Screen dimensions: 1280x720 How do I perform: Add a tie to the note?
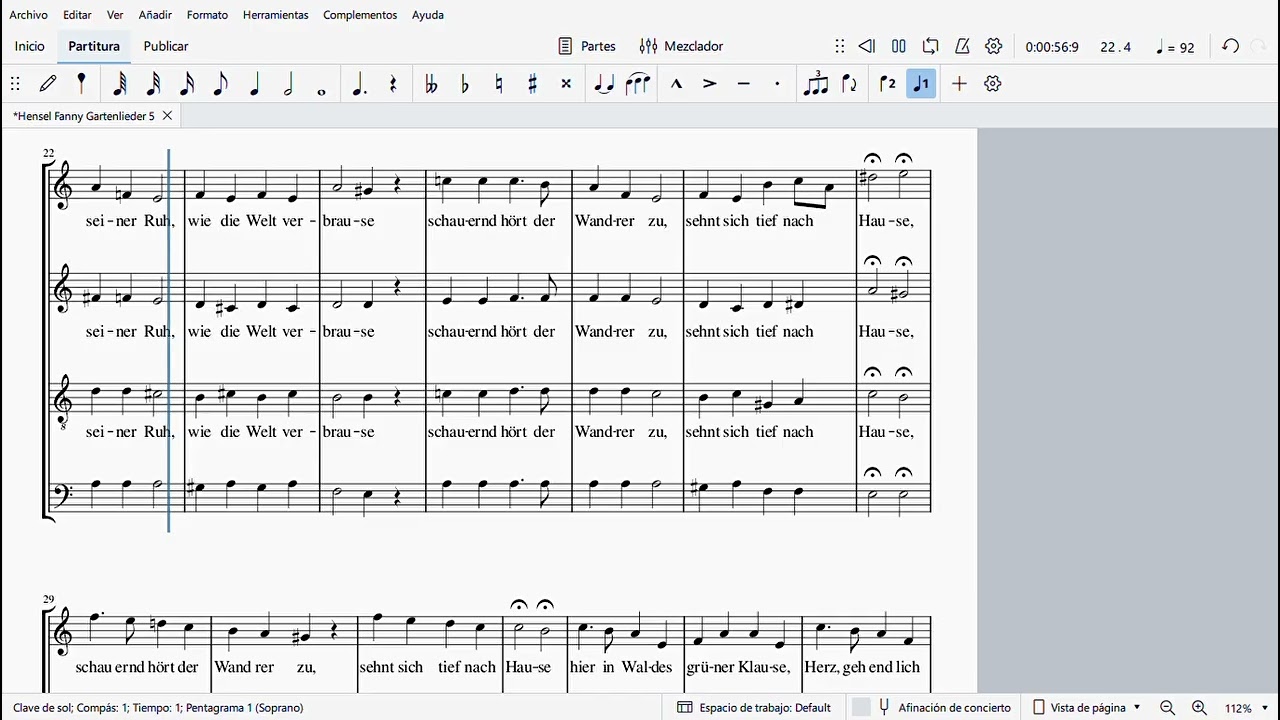pos(604,84)
